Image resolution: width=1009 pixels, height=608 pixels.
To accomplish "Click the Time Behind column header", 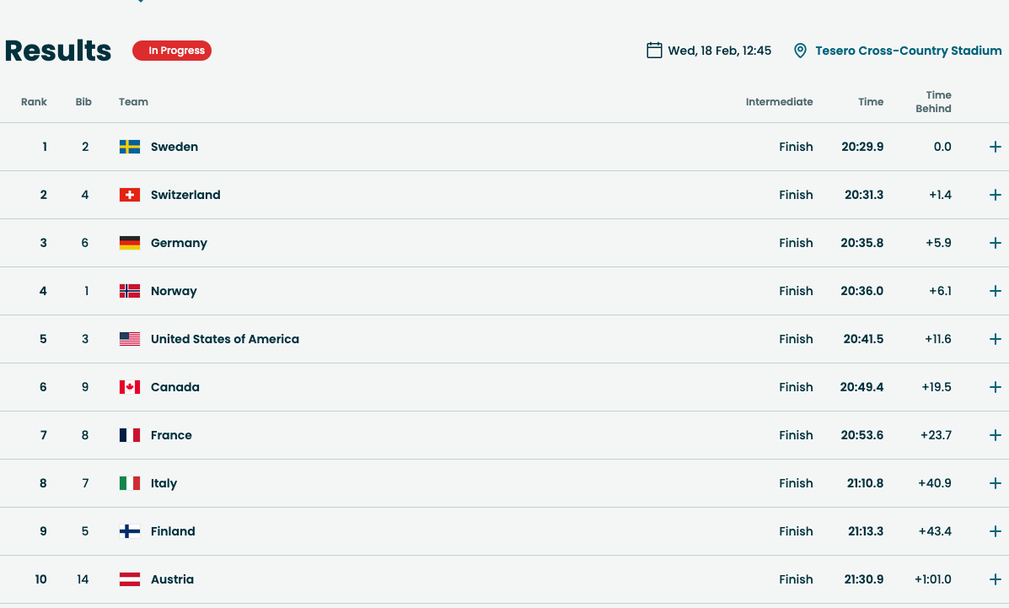I will pyautogui.click(x=933, y=102).
